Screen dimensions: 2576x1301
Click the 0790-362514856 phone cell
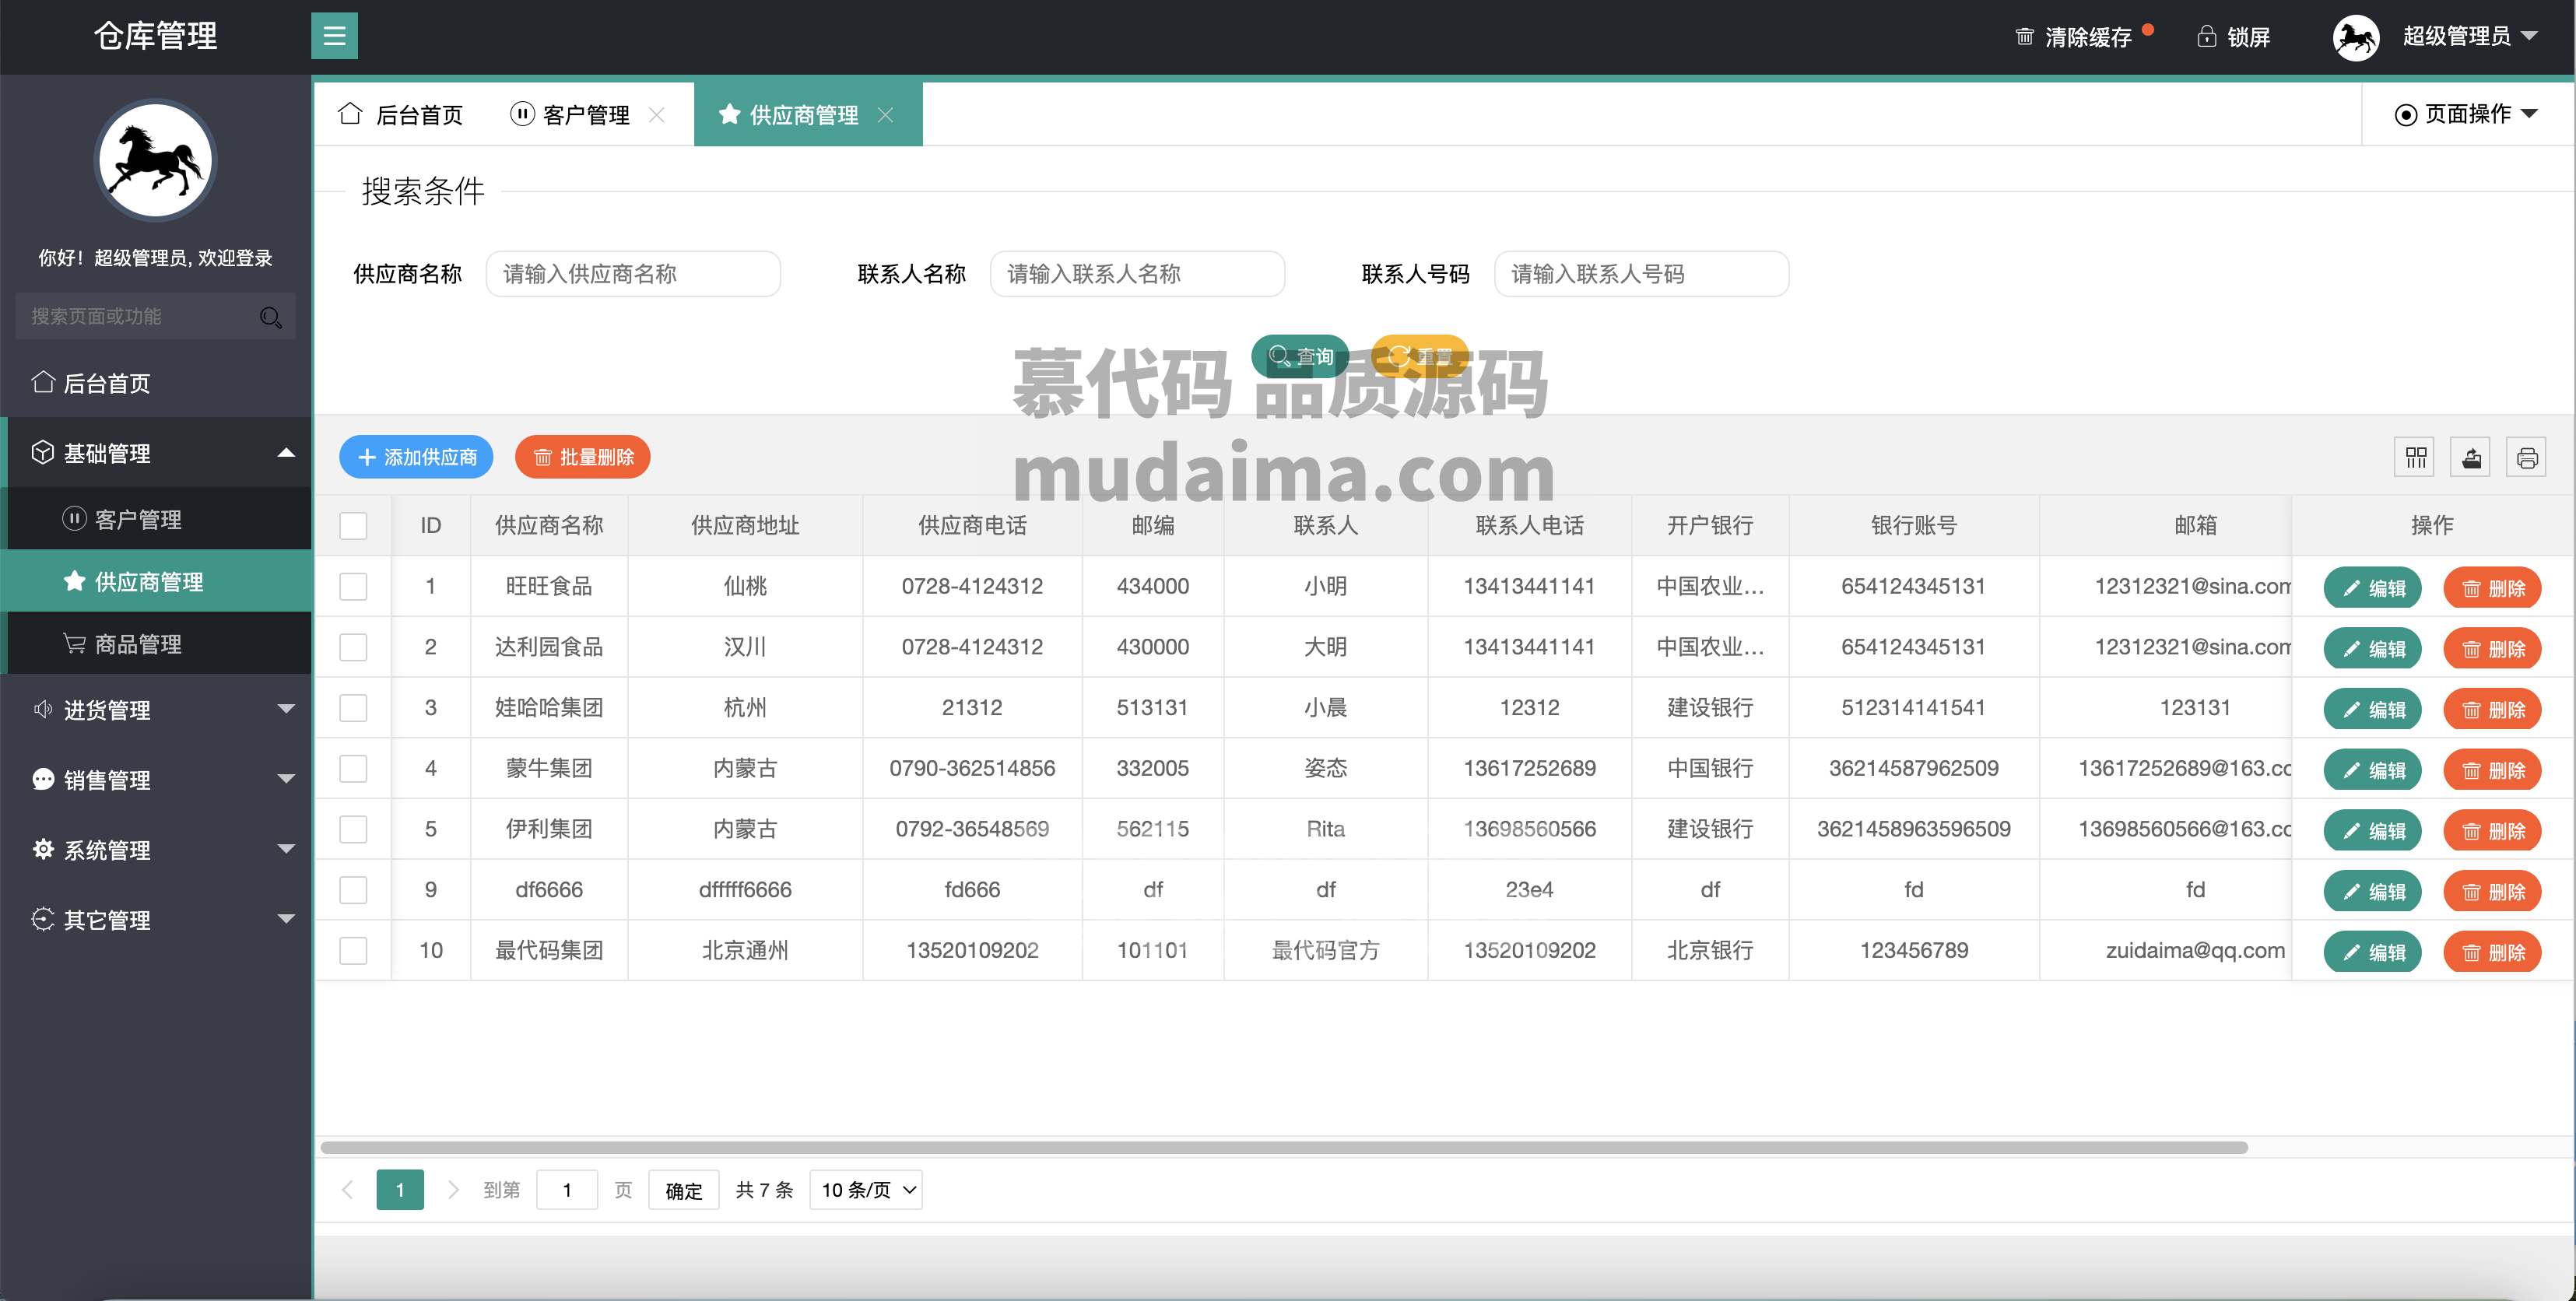click(972, 768)
